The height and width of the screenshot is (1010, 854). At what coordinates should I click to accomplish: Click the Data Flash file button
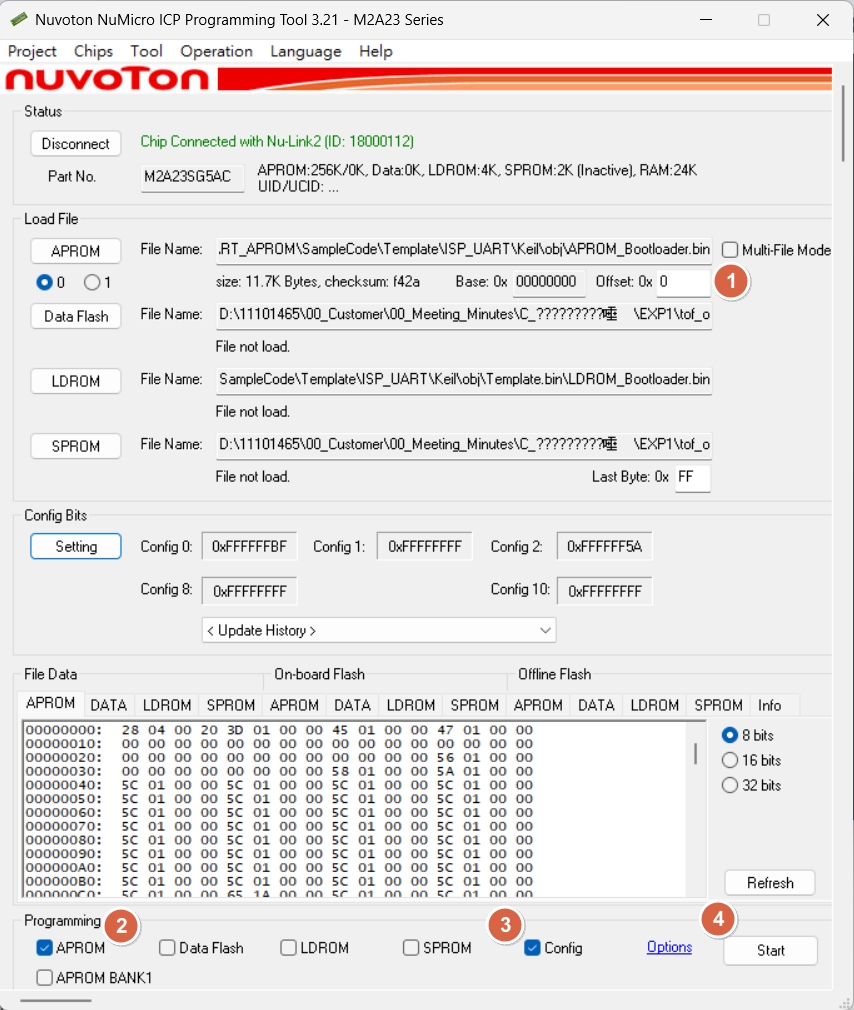(x=76, y=316)
